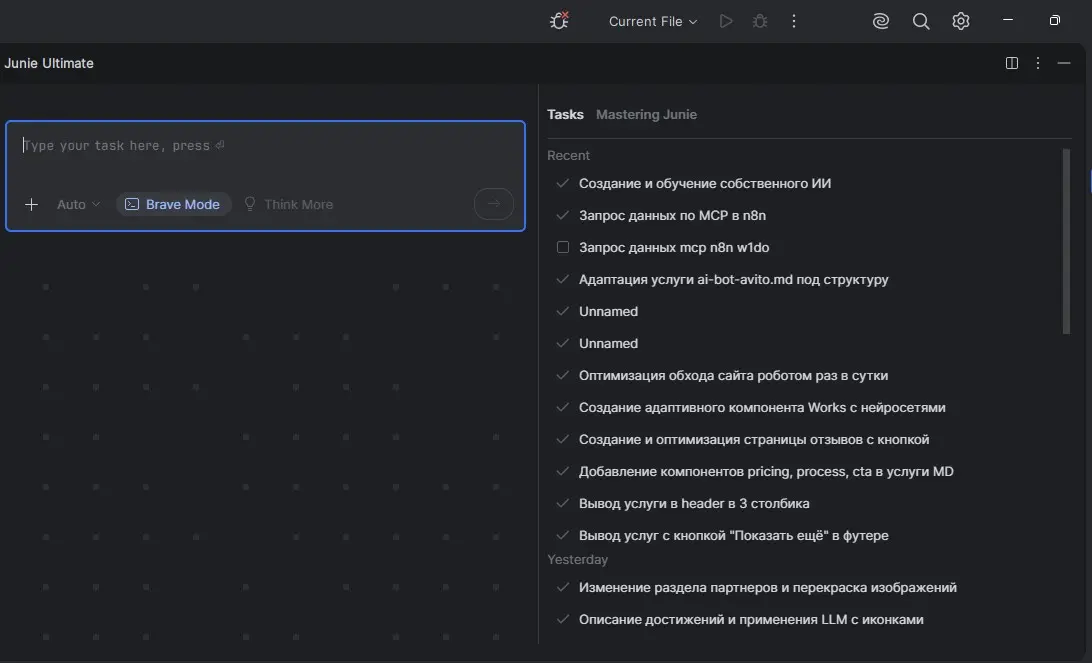Toggle Brave Mode
Image resolution: width=1092 pixels, height=663 pixels.
pos(173,204)
